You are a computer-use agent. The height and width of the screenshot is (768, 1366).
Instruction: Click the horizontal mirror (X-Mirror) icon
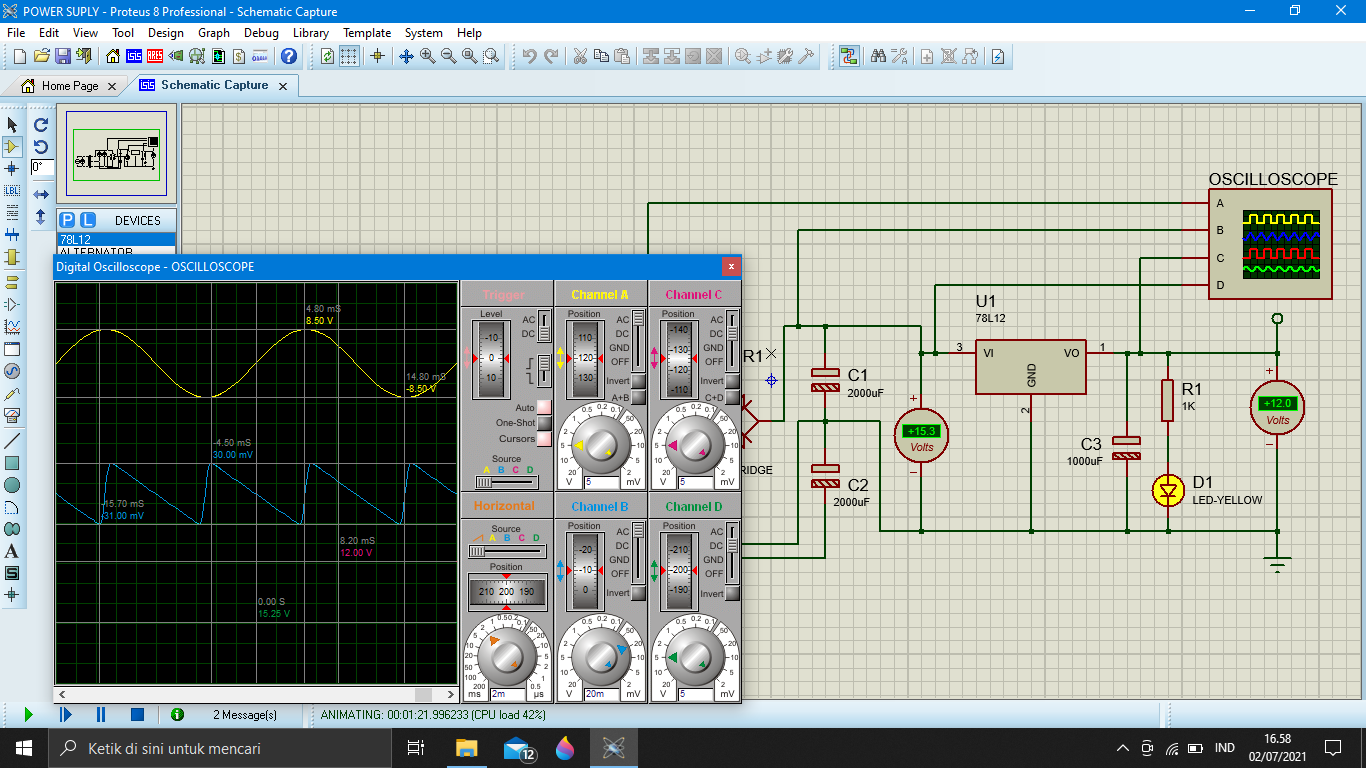pyautogui.click(x=41, y=194)
